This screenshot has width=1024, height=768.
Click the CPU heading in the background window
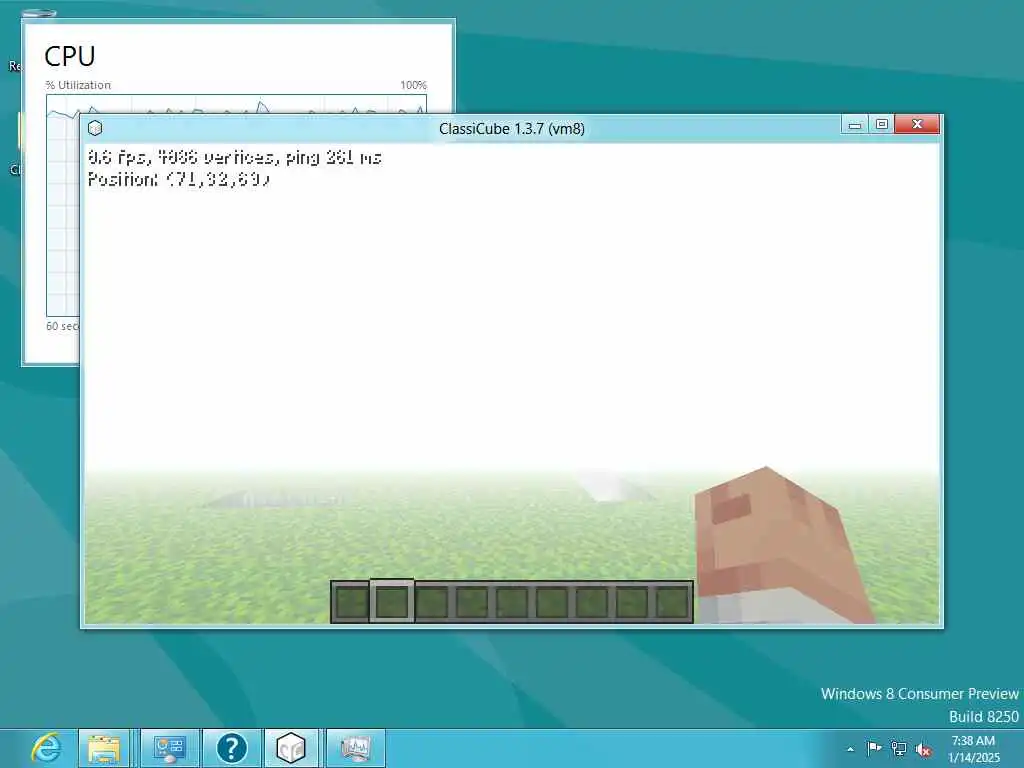(70, 56)
